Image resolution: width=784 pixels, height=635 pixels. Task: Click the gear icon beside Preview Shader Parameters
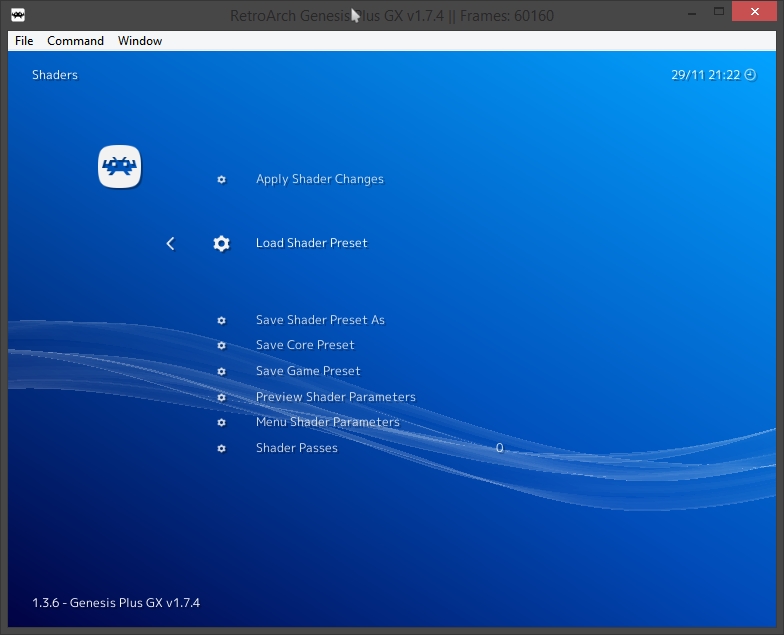(222, 398)
